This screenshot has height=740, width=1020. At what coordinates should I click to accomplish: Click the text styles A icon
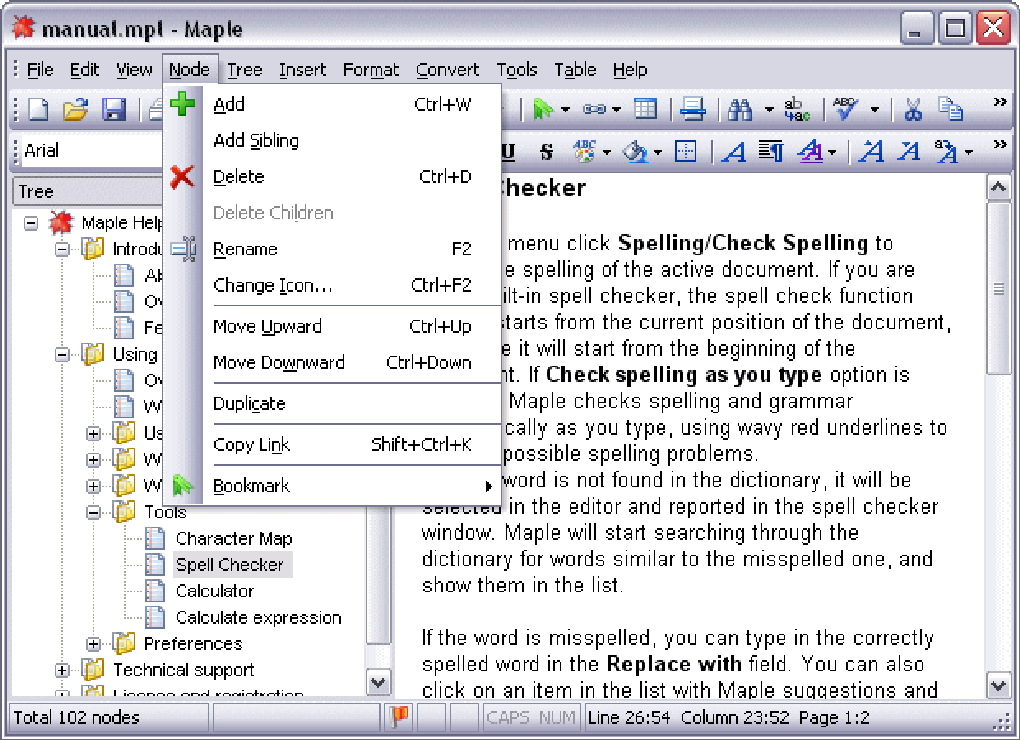pyautogui.click(x=810, y=152)
